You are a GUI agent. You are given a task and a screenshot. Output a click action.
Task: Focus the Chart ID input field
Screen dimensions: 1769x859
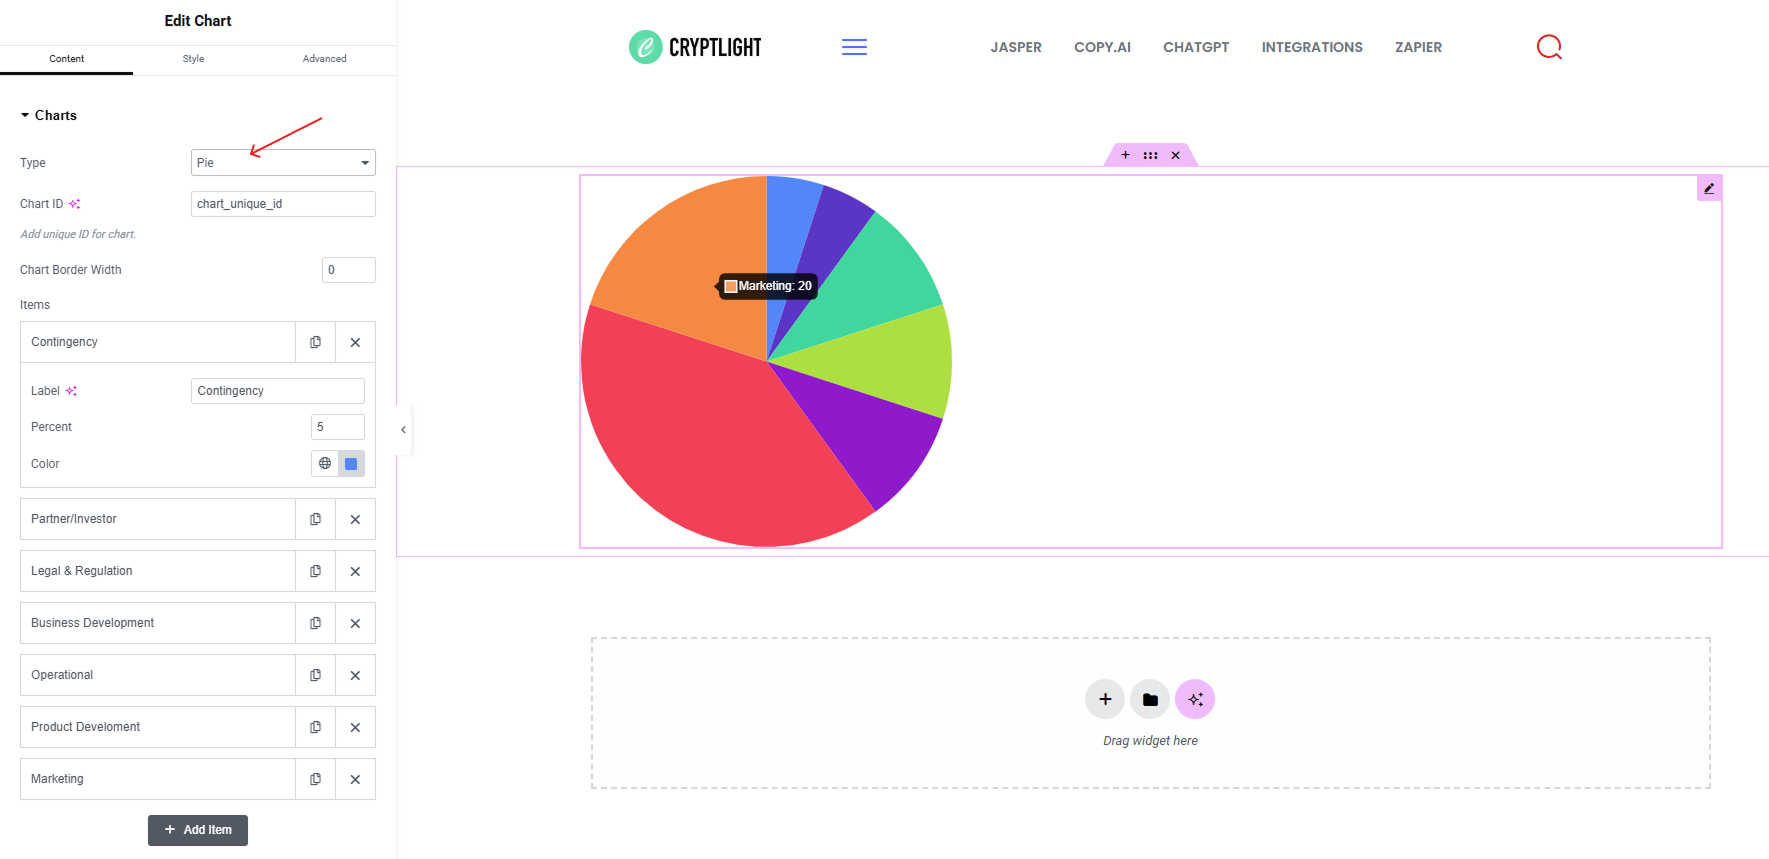pos(283,204)
